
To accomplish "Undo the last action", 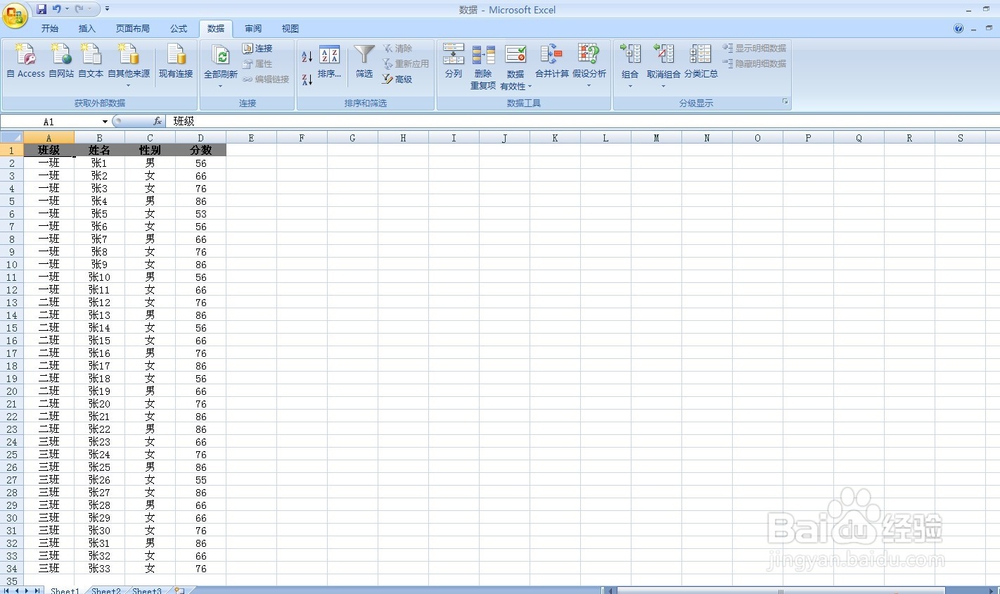I will click(x=57, y=9).
